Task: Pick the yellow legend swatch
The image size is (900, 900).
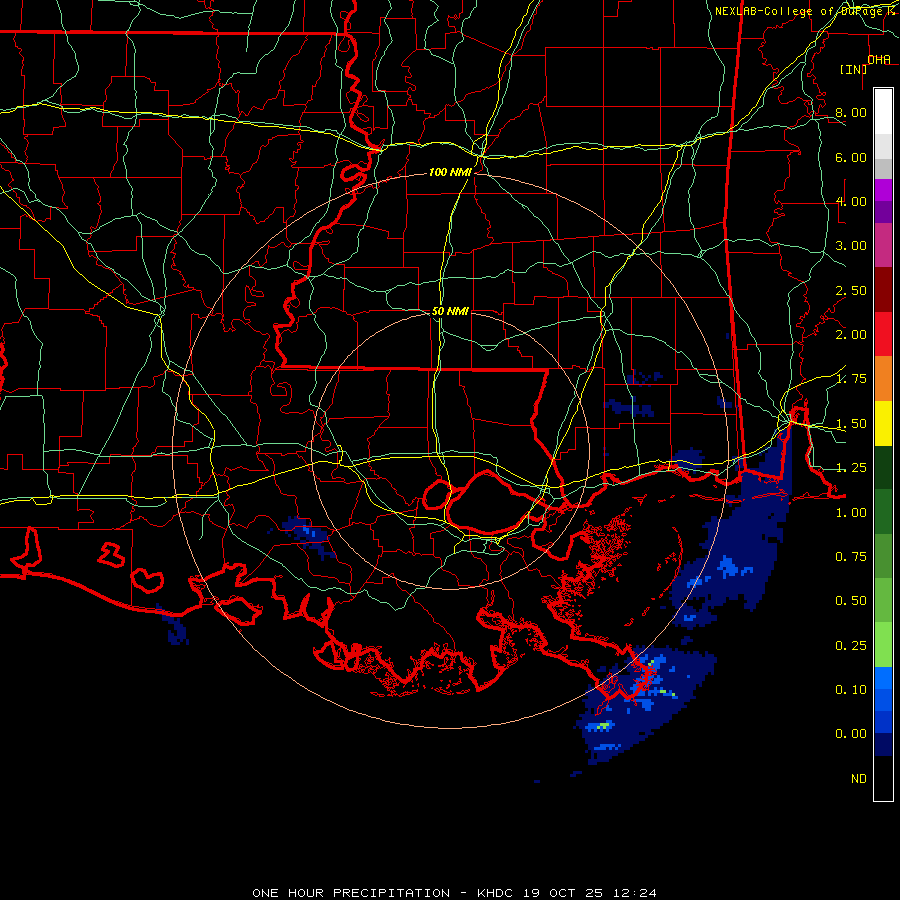Action: click(x=883, y=423)
